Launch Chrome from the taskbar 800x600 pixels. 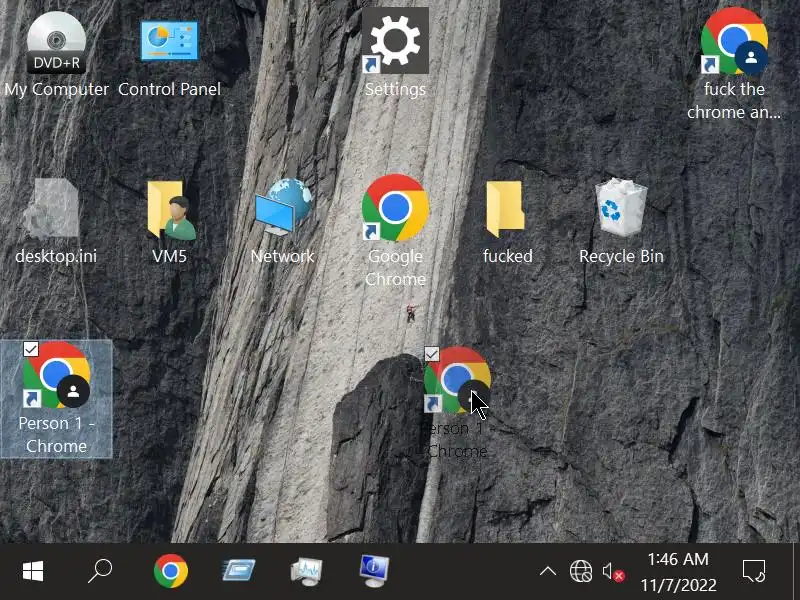coord(171,571)
